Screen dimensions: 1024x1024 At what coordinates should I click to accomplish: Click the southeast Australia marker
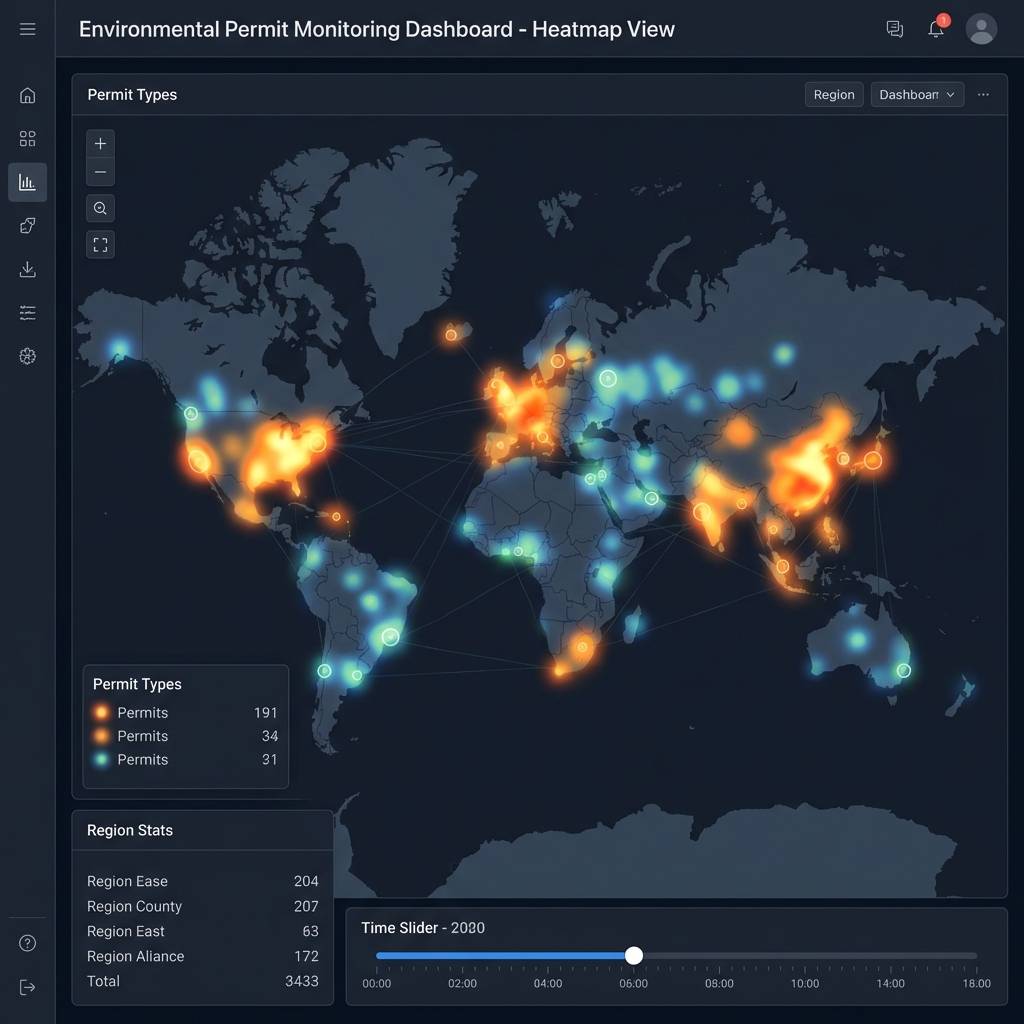click(904, 670)
